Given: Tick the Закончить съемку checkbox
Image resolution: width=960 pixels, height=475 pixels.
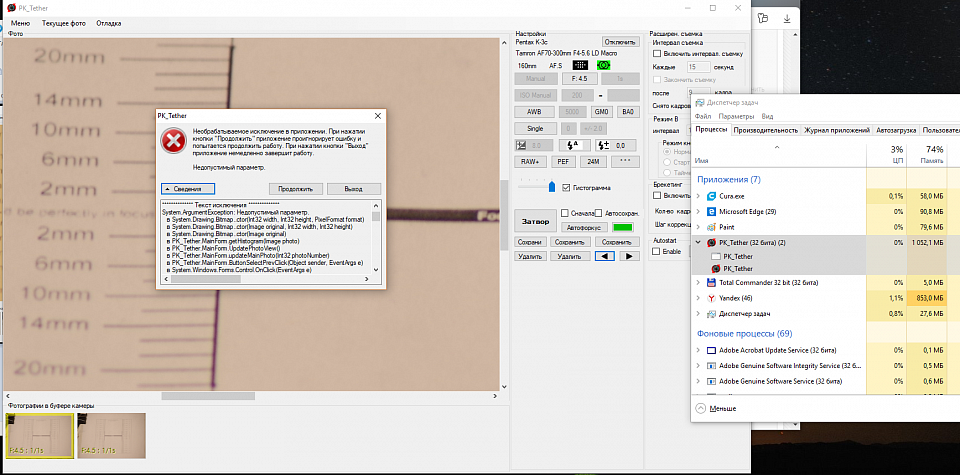Looking at the screenshot, I should point(657,80).
